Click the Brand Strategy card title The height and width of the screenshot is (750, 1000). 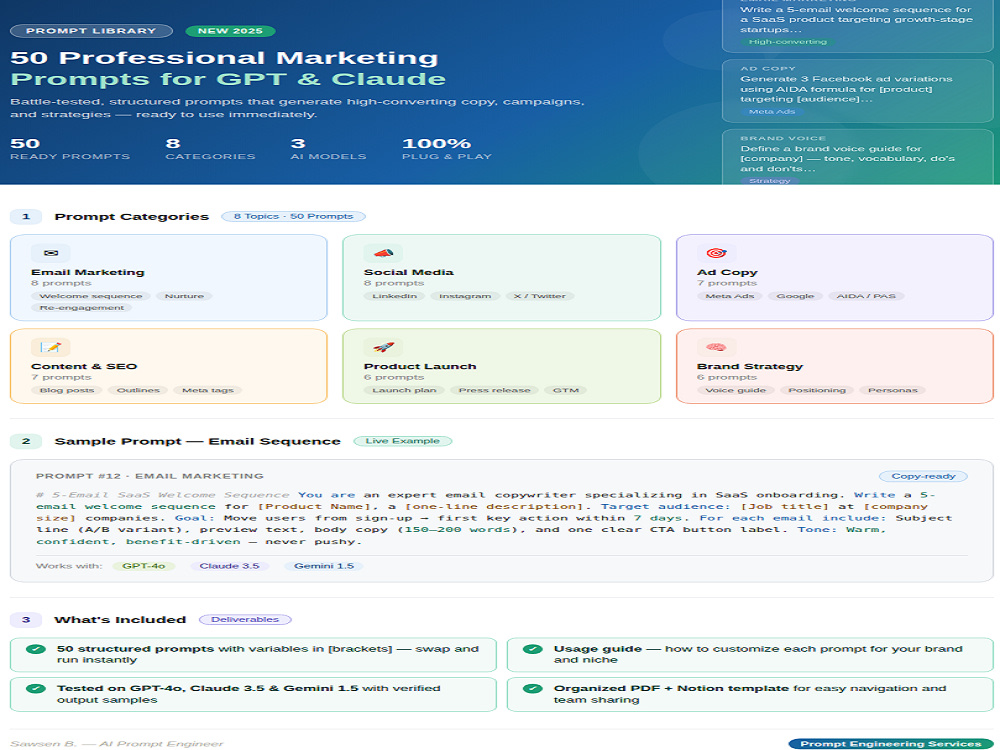(x=750, y=367)
